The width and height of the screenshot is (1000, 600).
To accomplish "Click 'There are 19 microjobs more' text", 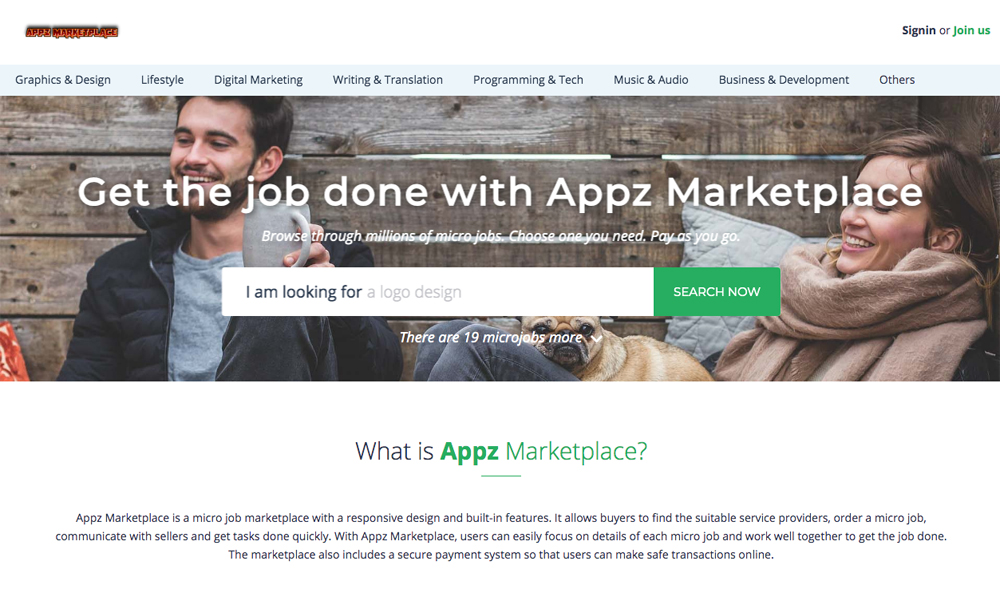I will [490, 337].
